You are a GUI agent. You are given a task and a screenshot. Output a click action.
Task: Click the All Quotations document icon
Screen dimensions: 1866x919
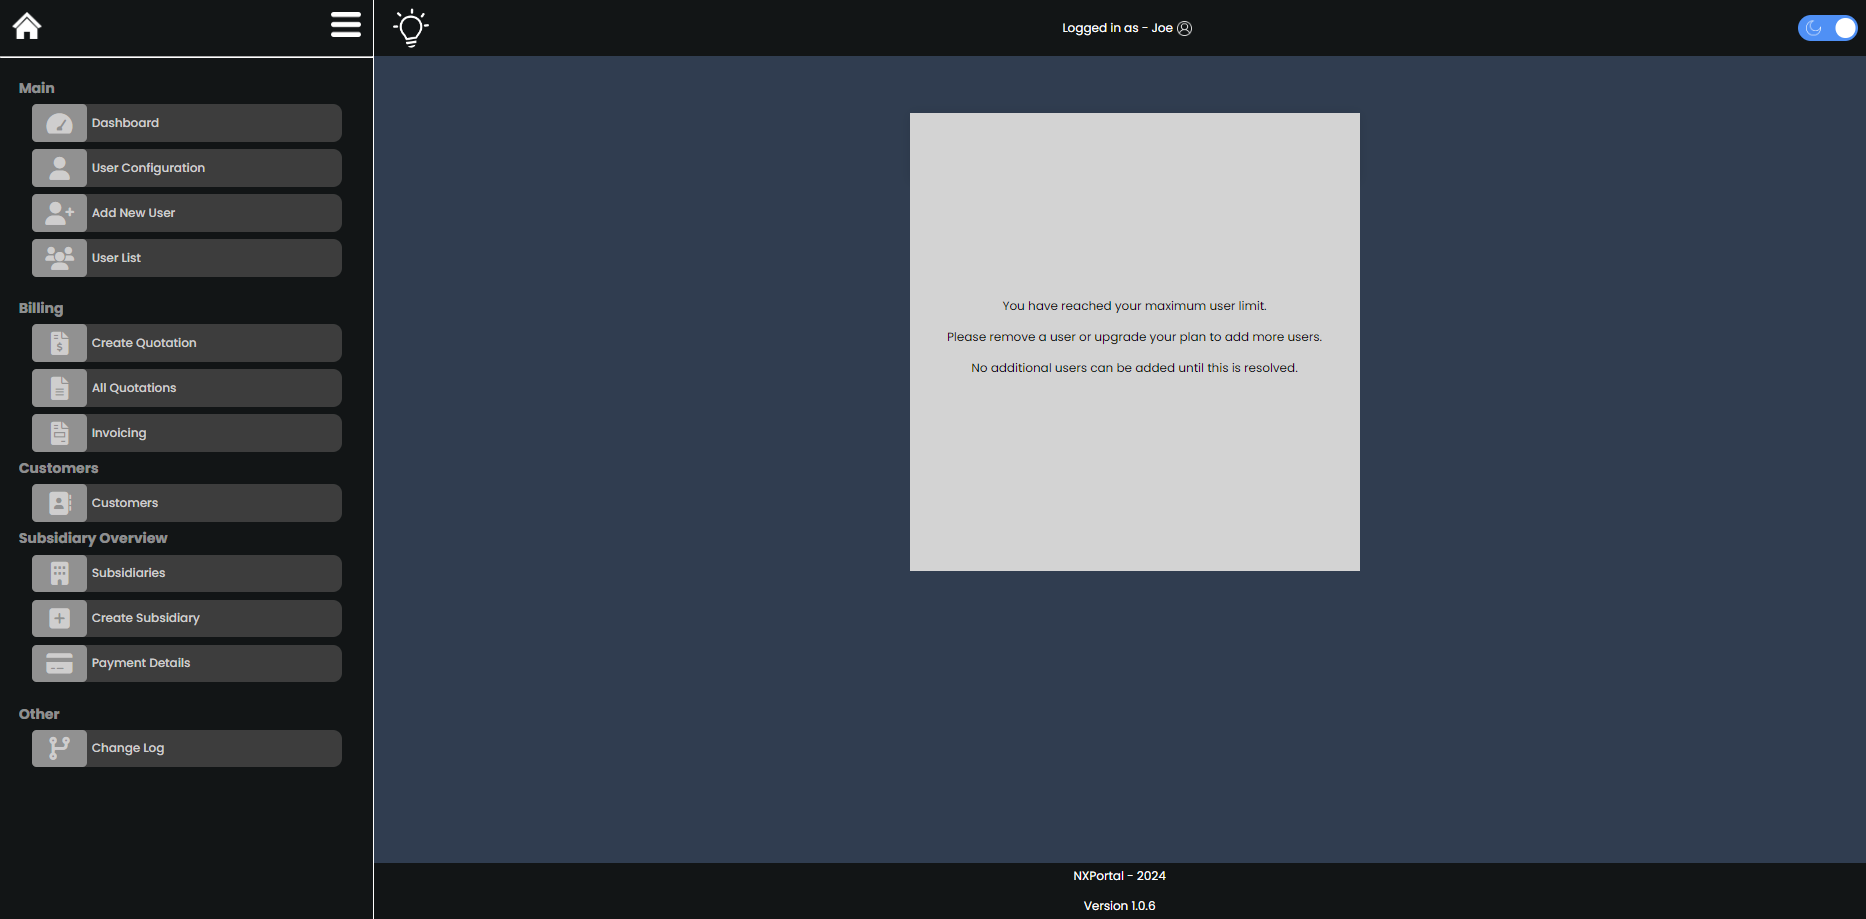(x=59, y=388)
